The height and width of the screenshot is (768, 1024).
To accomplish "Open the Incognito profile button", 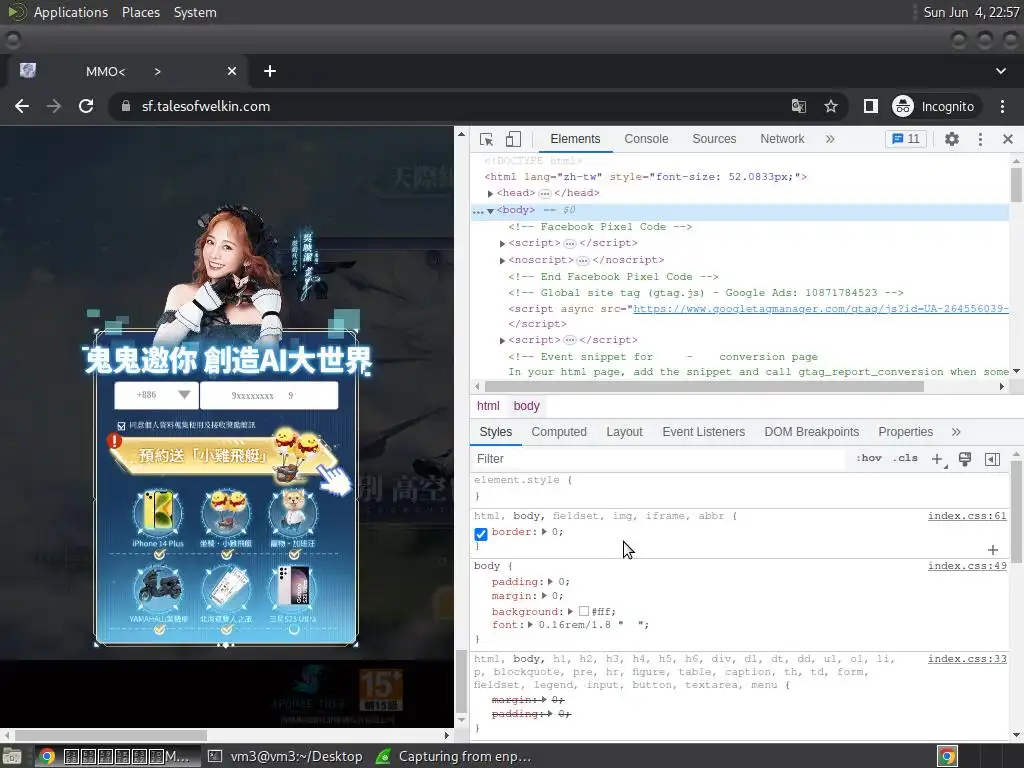I will [934, 106].
